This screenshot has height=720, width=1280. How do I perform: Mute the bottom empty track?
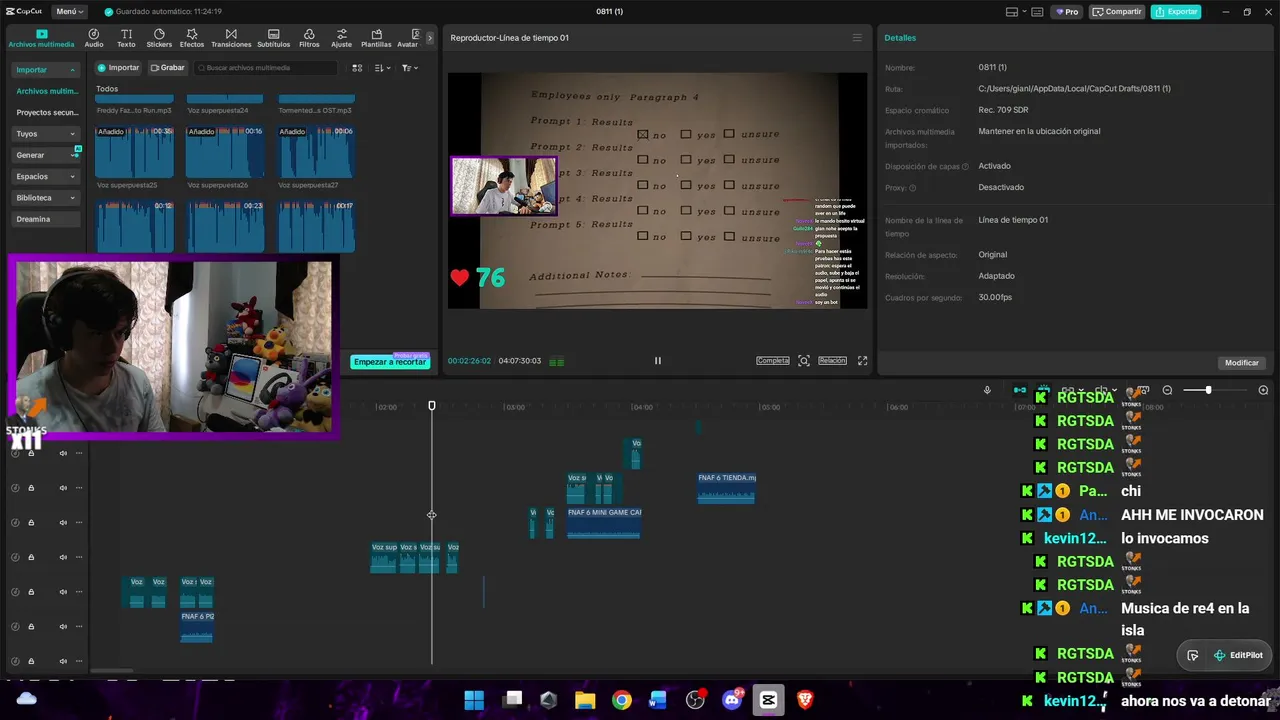coord(63,661)
